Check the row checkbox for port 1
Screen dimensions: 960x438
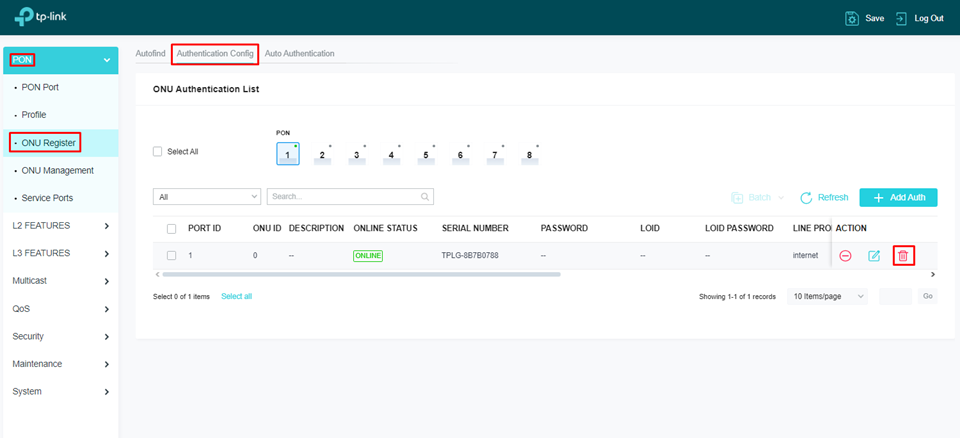(x=172, y=256)
